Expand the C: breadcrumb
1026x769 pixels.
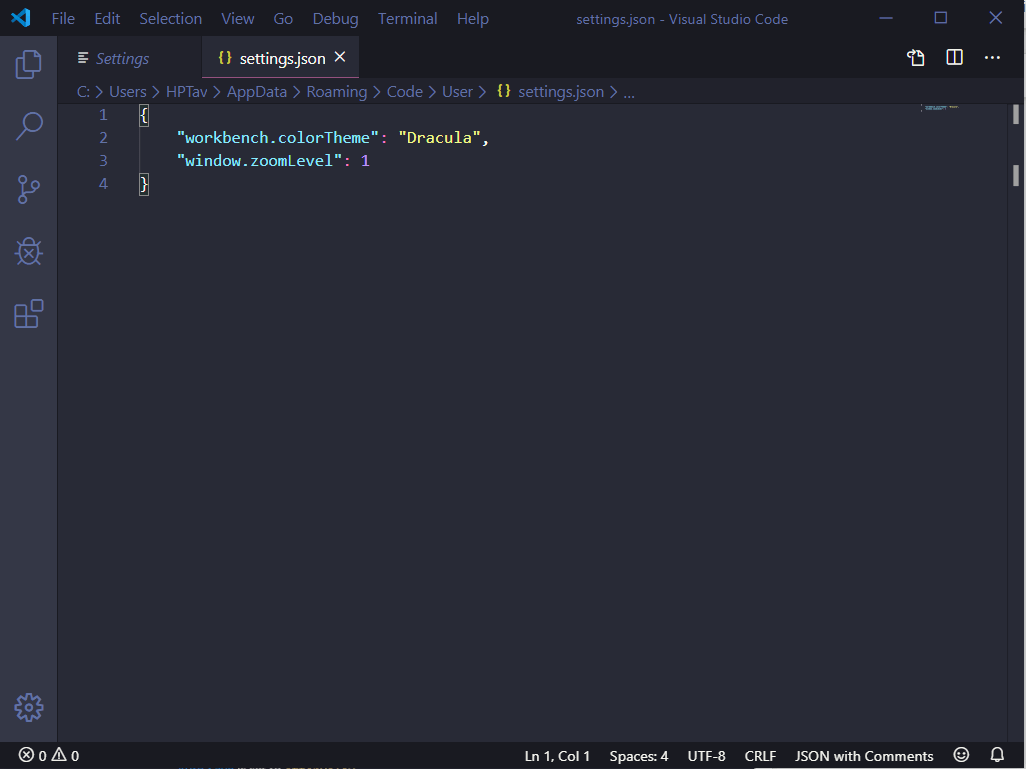tap(83, 92)
